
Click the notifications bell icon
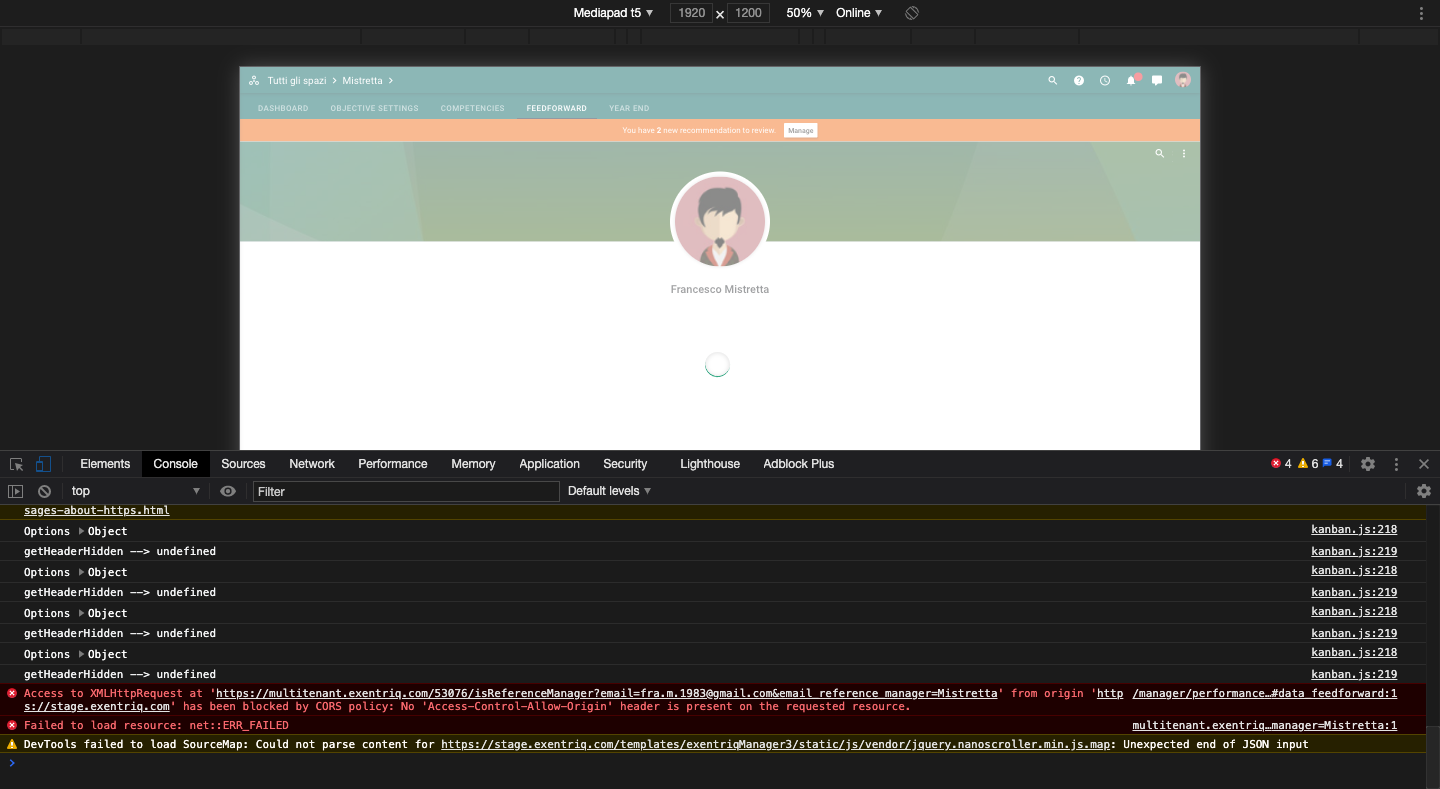pos(1131,81)
